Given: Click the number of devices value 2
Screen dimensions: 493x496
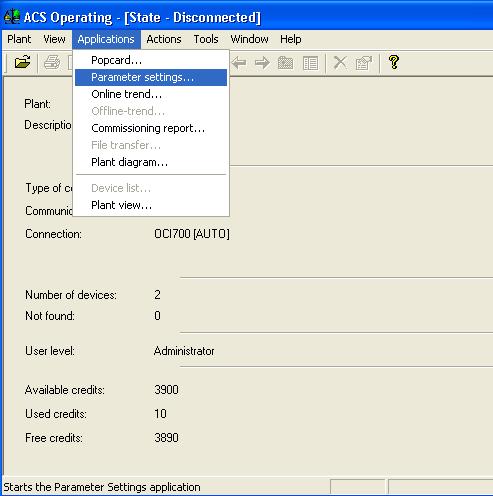Looking at the screenshot, I should click(157, 295).
